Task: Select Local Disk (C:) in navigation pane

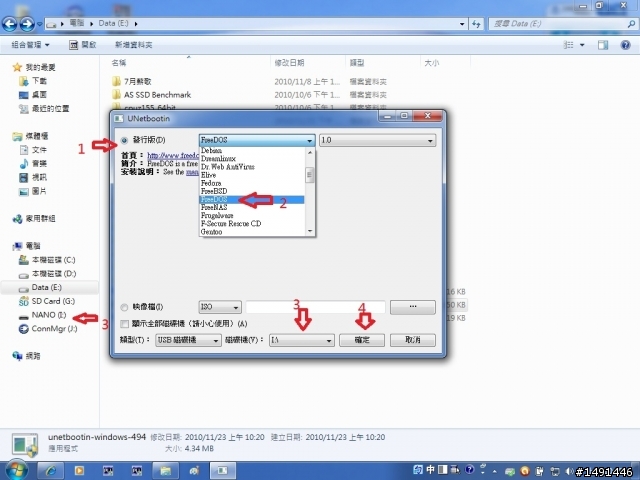Action: [x=47, y=260]
